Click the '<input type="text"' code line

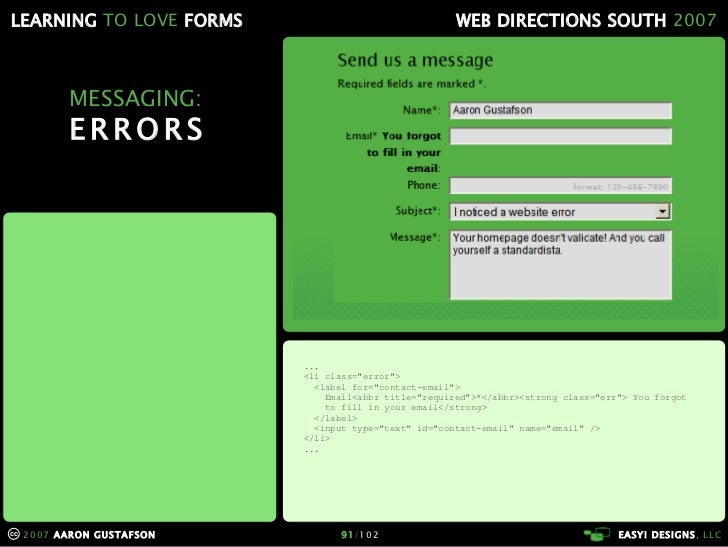457,428
